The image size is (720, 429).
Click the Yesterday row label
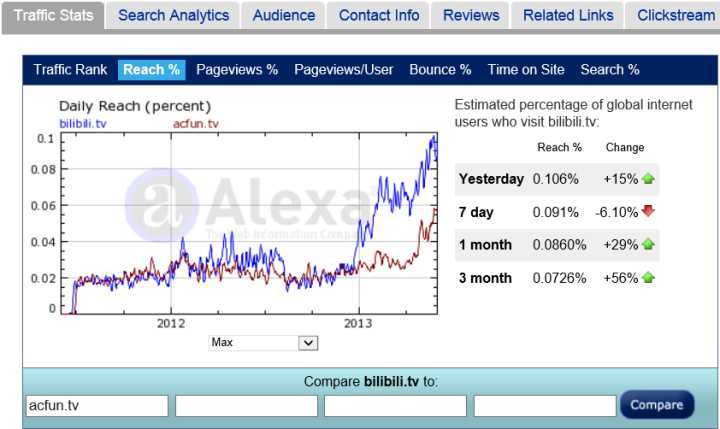click(491, 179)
